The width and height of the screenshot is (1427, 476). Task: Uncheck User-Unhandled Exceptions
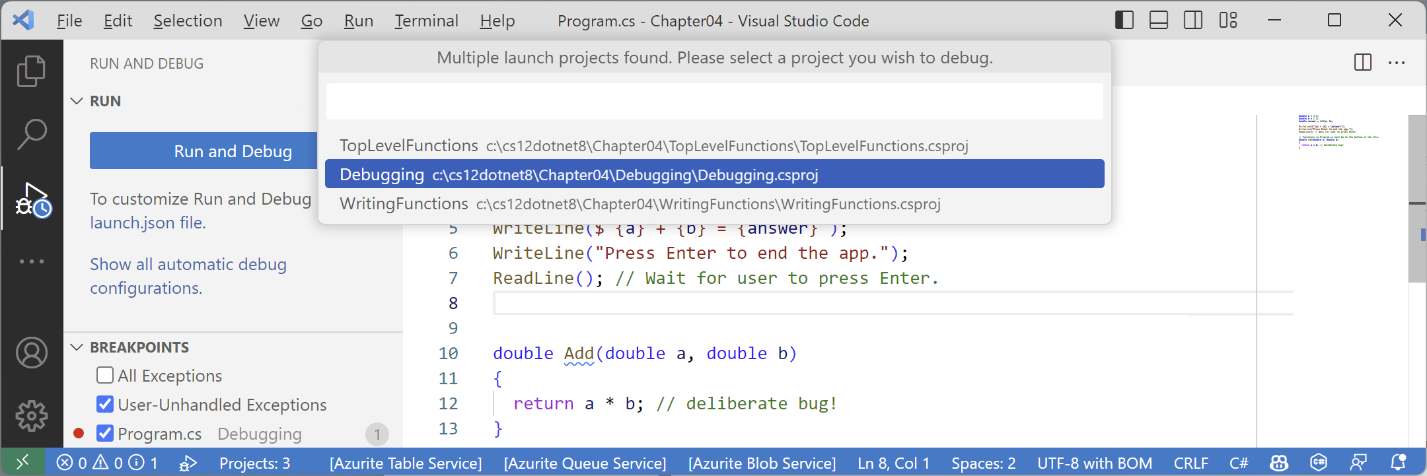pos(105,405)
